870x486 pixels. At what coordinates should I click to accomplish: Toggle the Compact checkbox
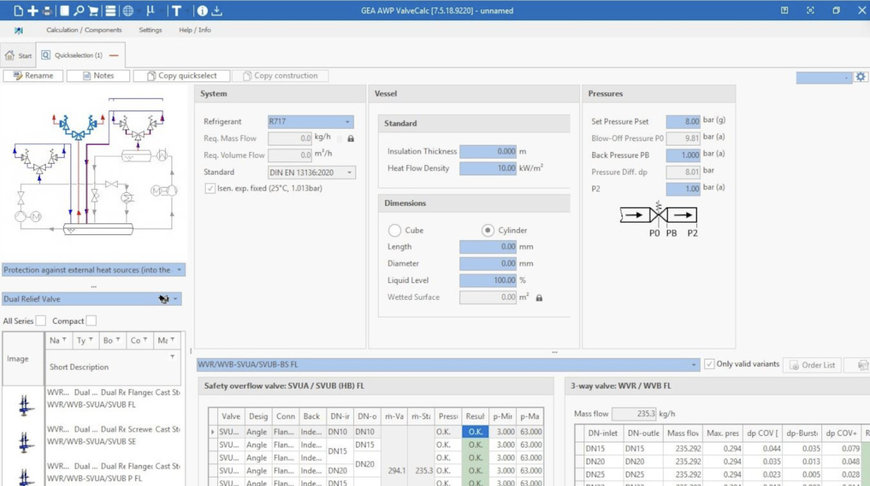(x=91, y=321)
